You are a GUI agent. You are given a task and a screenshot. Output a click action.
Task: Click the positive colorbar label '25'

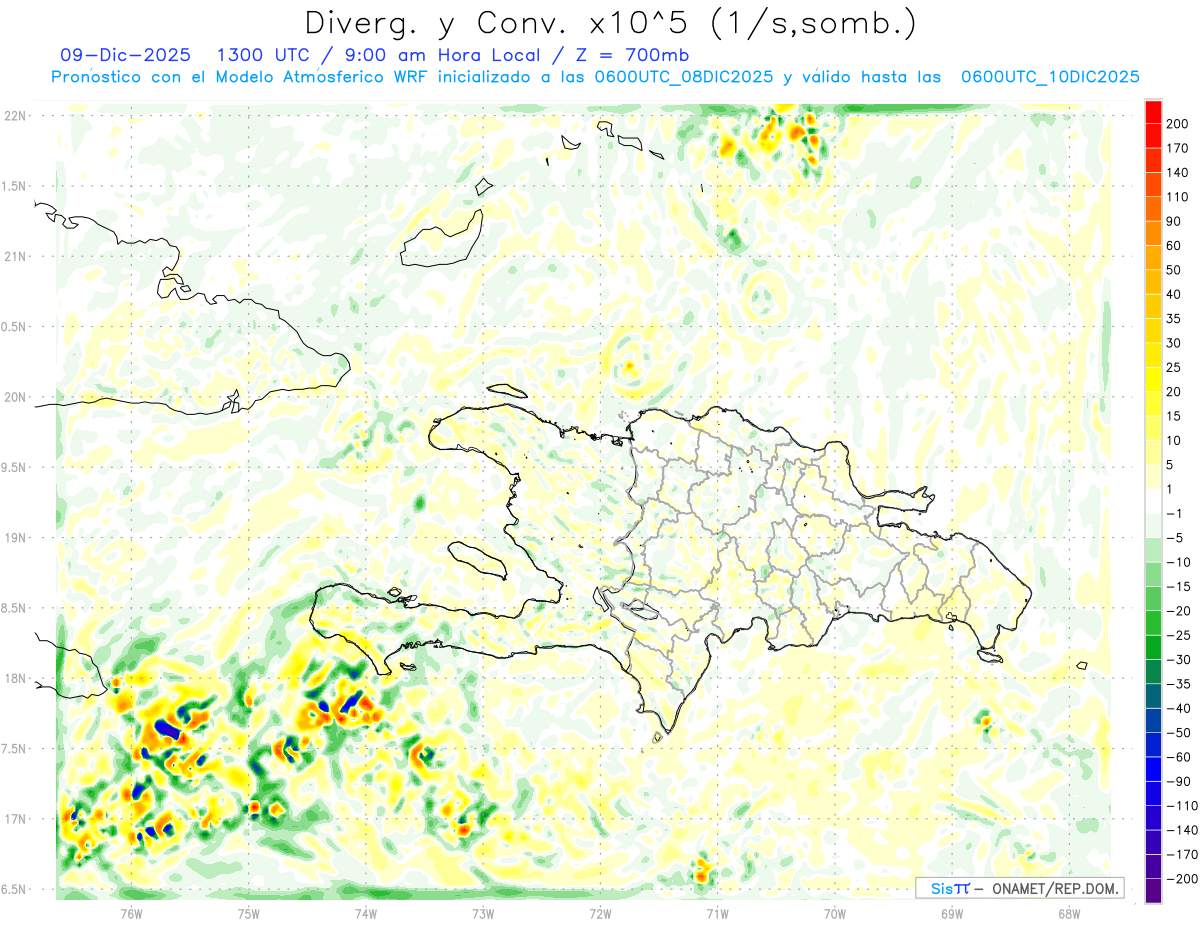[x=1174, y=368]
